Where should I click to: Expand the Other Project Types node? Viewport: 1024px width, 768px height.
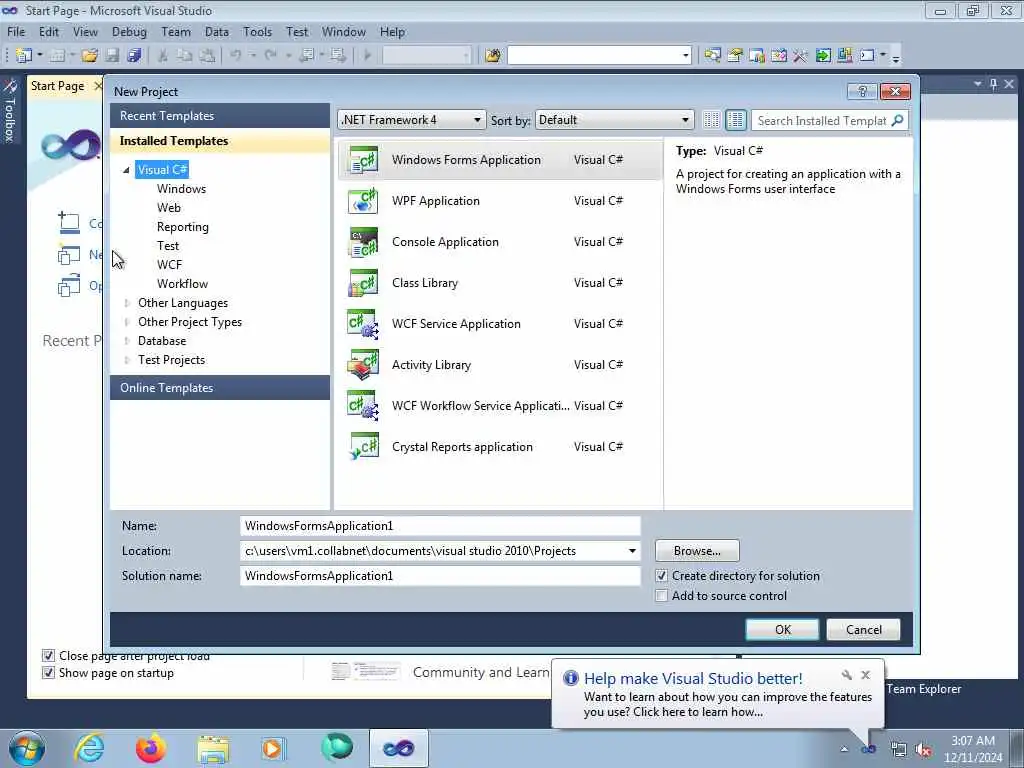click(x=127, y=322)
